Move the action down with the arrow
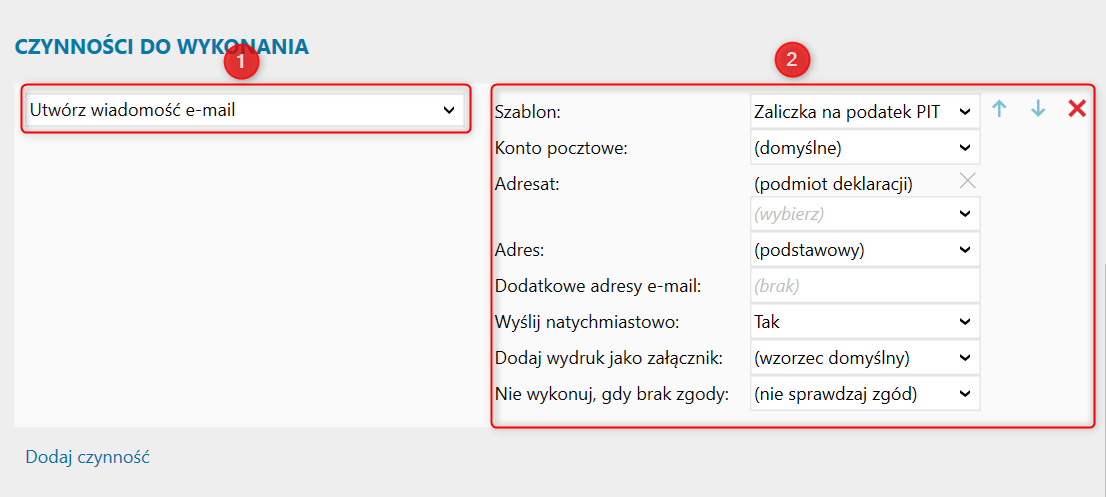The height and width of the screenshot is (497, 1106). [1038, 109]
